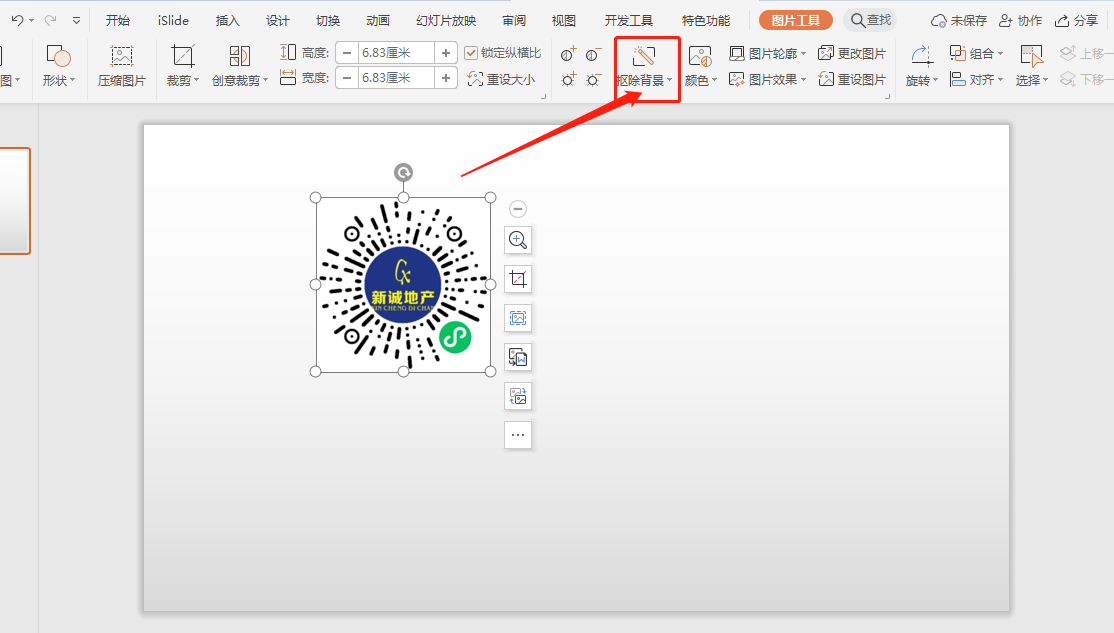Click the replace picture icon in the floating toolbar

(518, 396)
